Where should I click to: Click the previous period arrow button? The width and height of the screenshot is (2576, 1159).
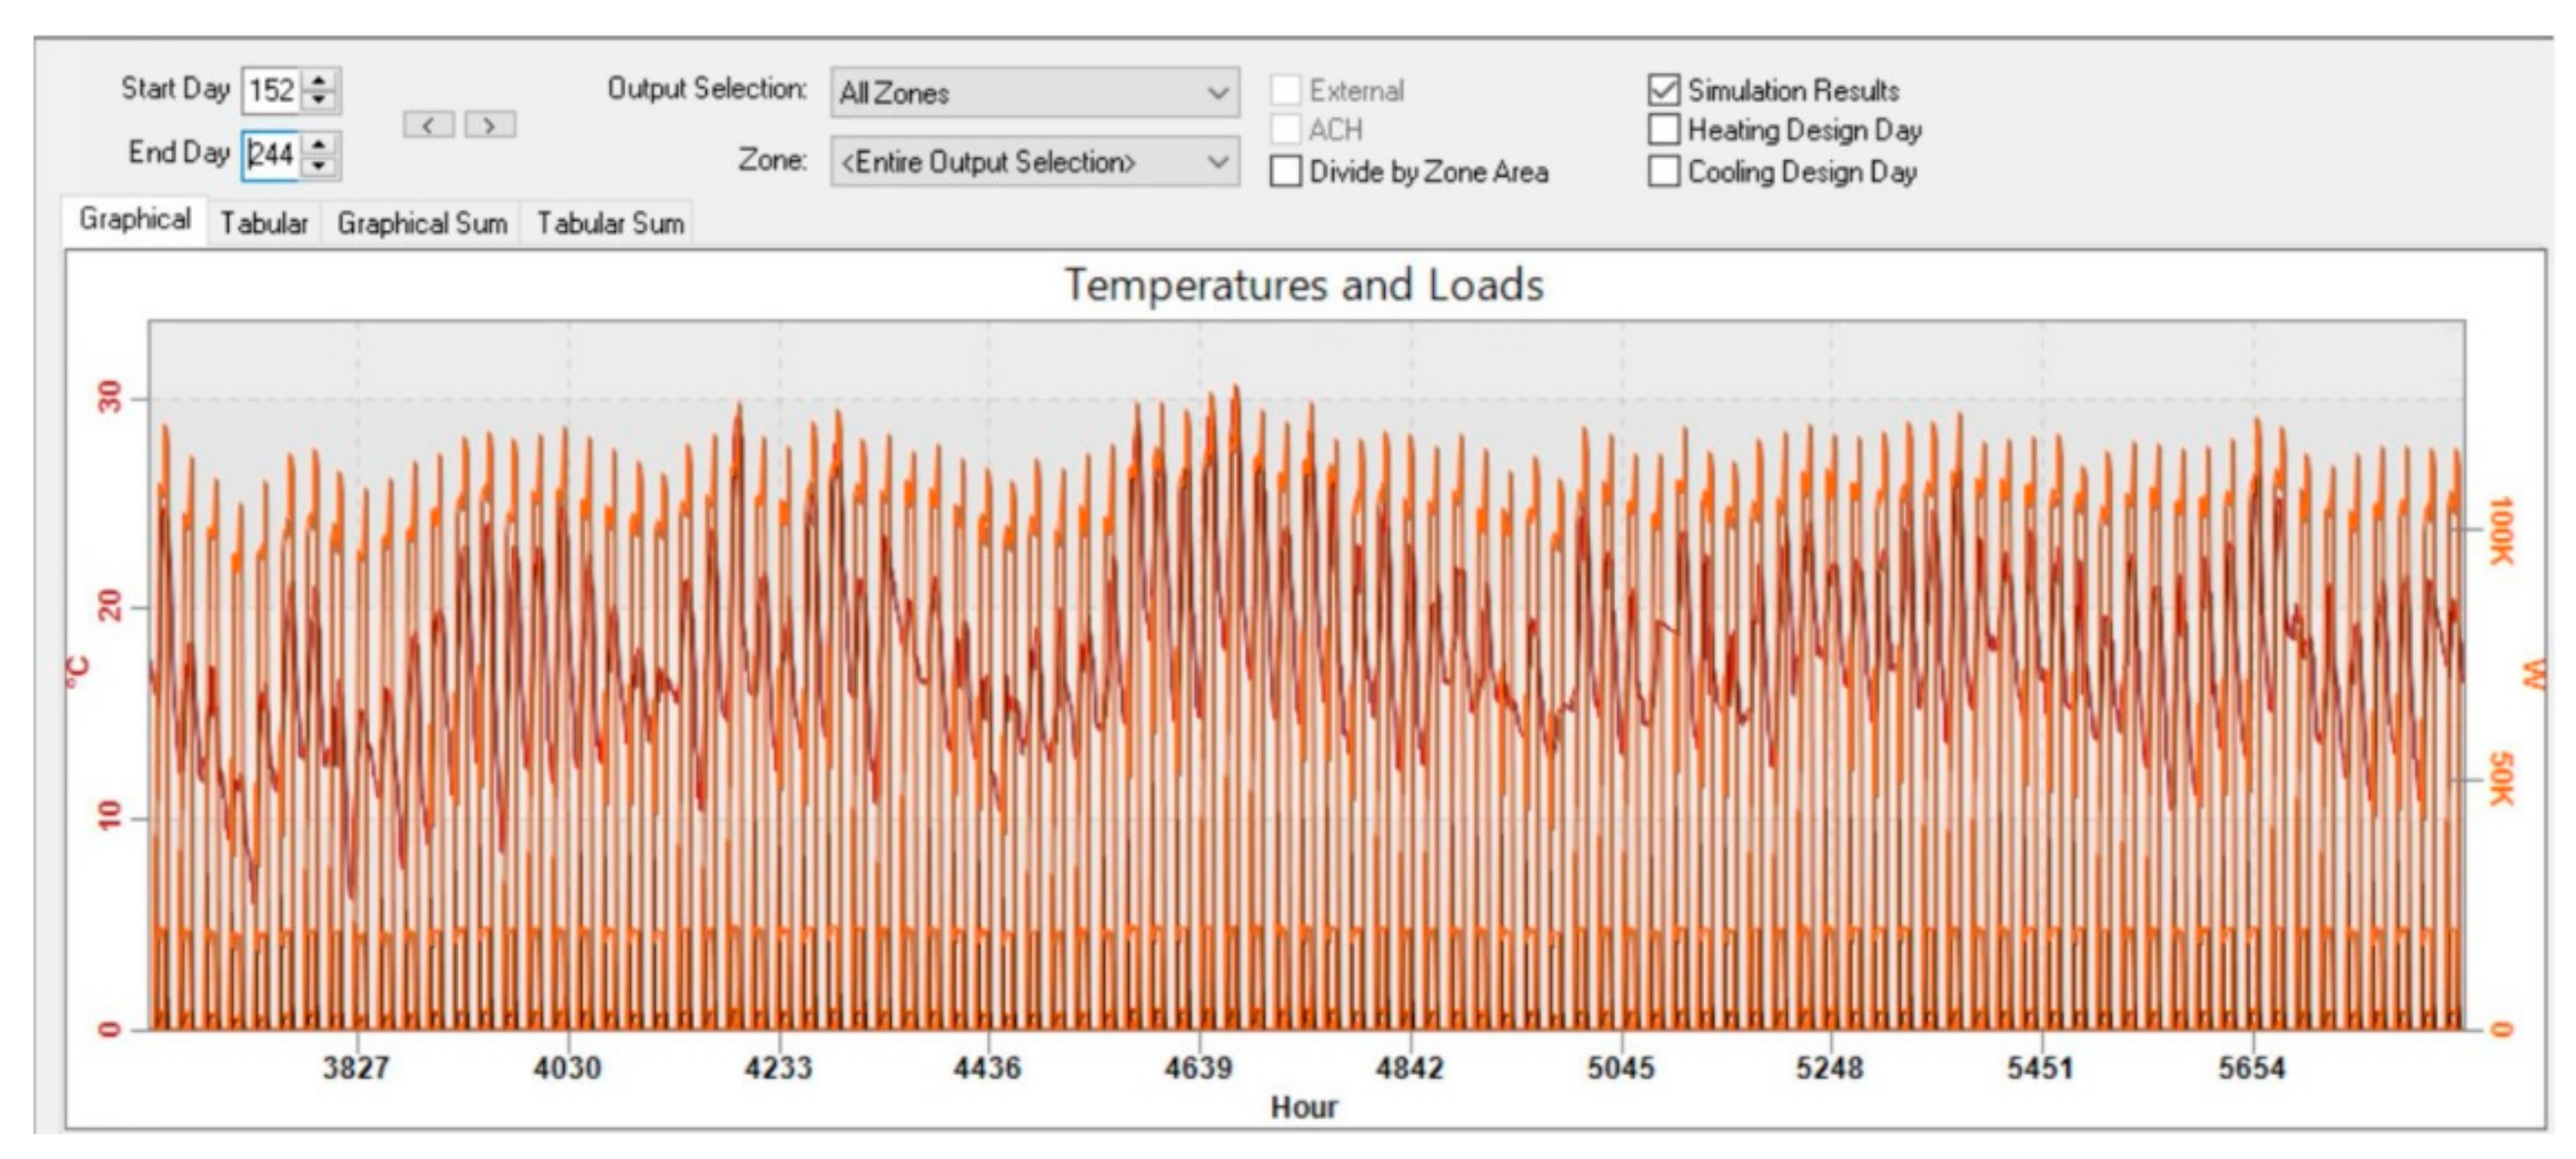click(x=429, y=125)
